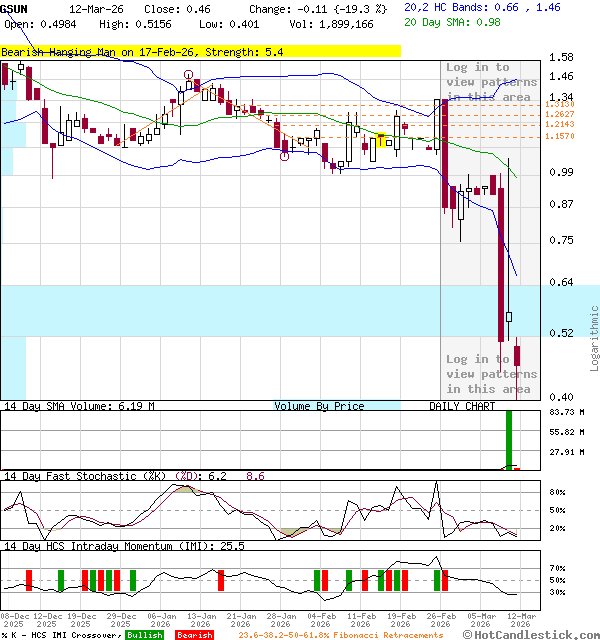This screenshot has height=640, width=600.
Task: Select the yellow highlighted Hanging Man candle
Action: tap(381, 141)
